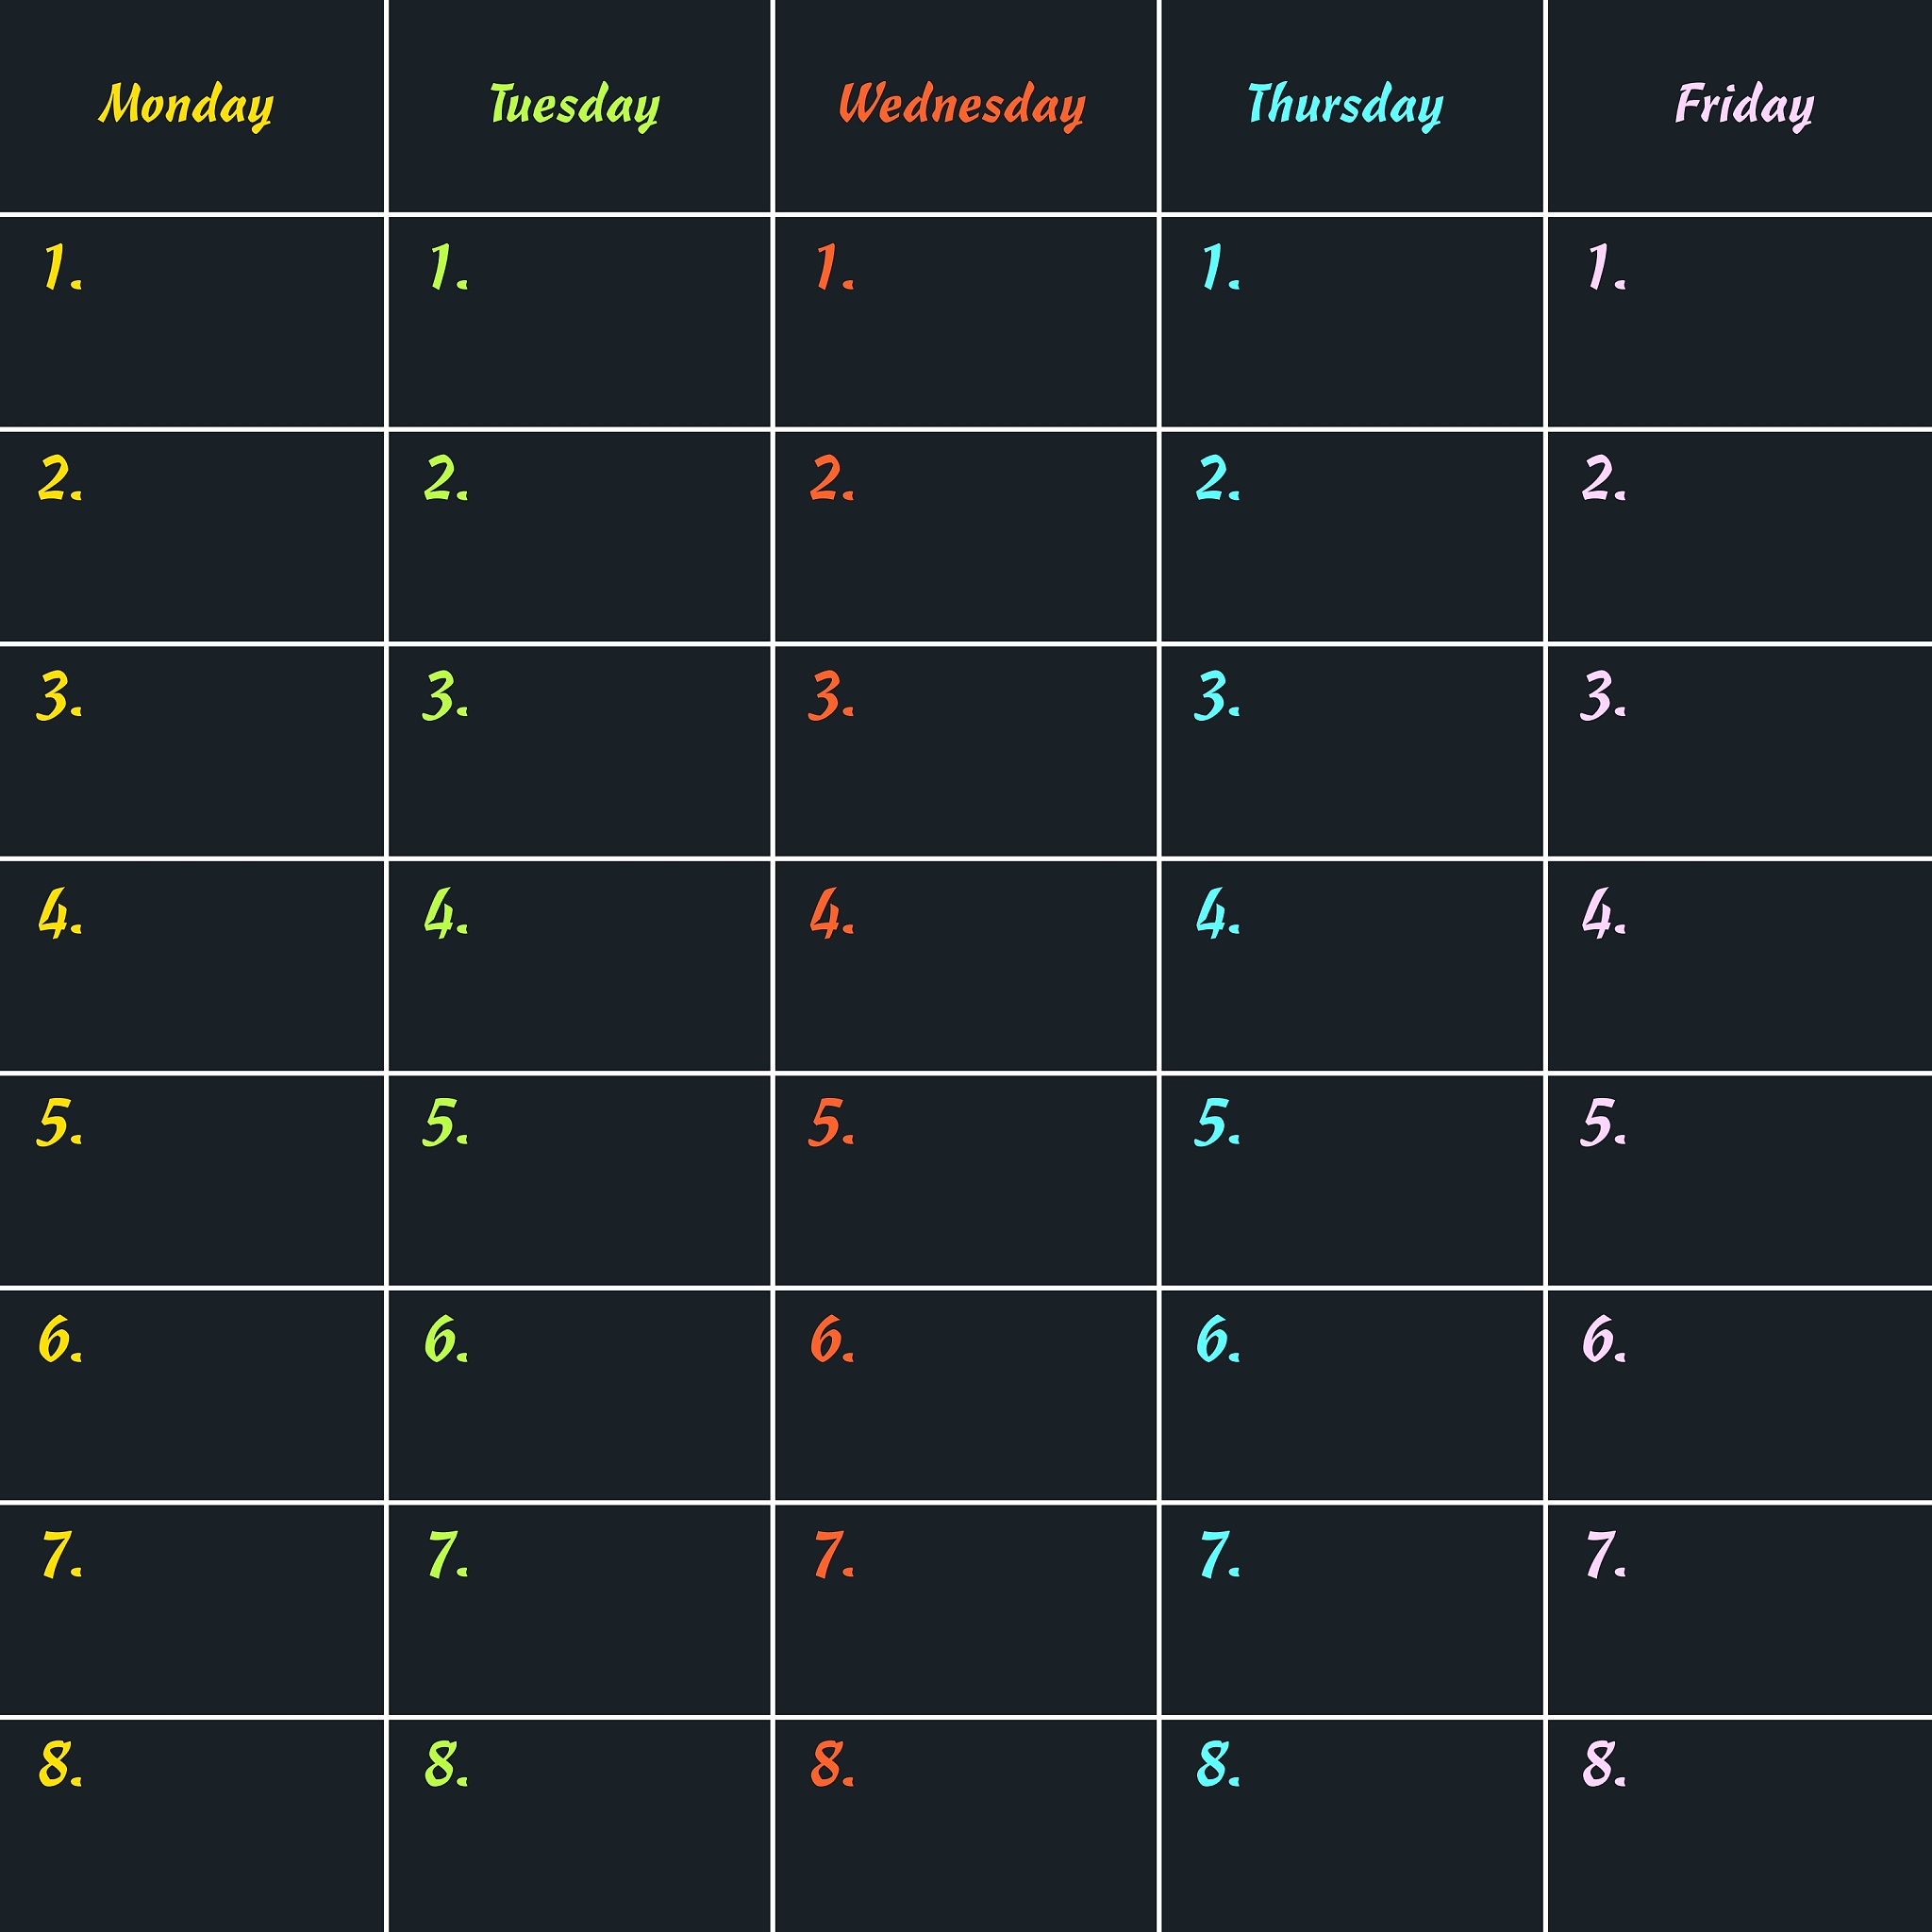Select the Thursday header text
This screenshot has width=1932, height=1932.
[x=1345, y=105]
